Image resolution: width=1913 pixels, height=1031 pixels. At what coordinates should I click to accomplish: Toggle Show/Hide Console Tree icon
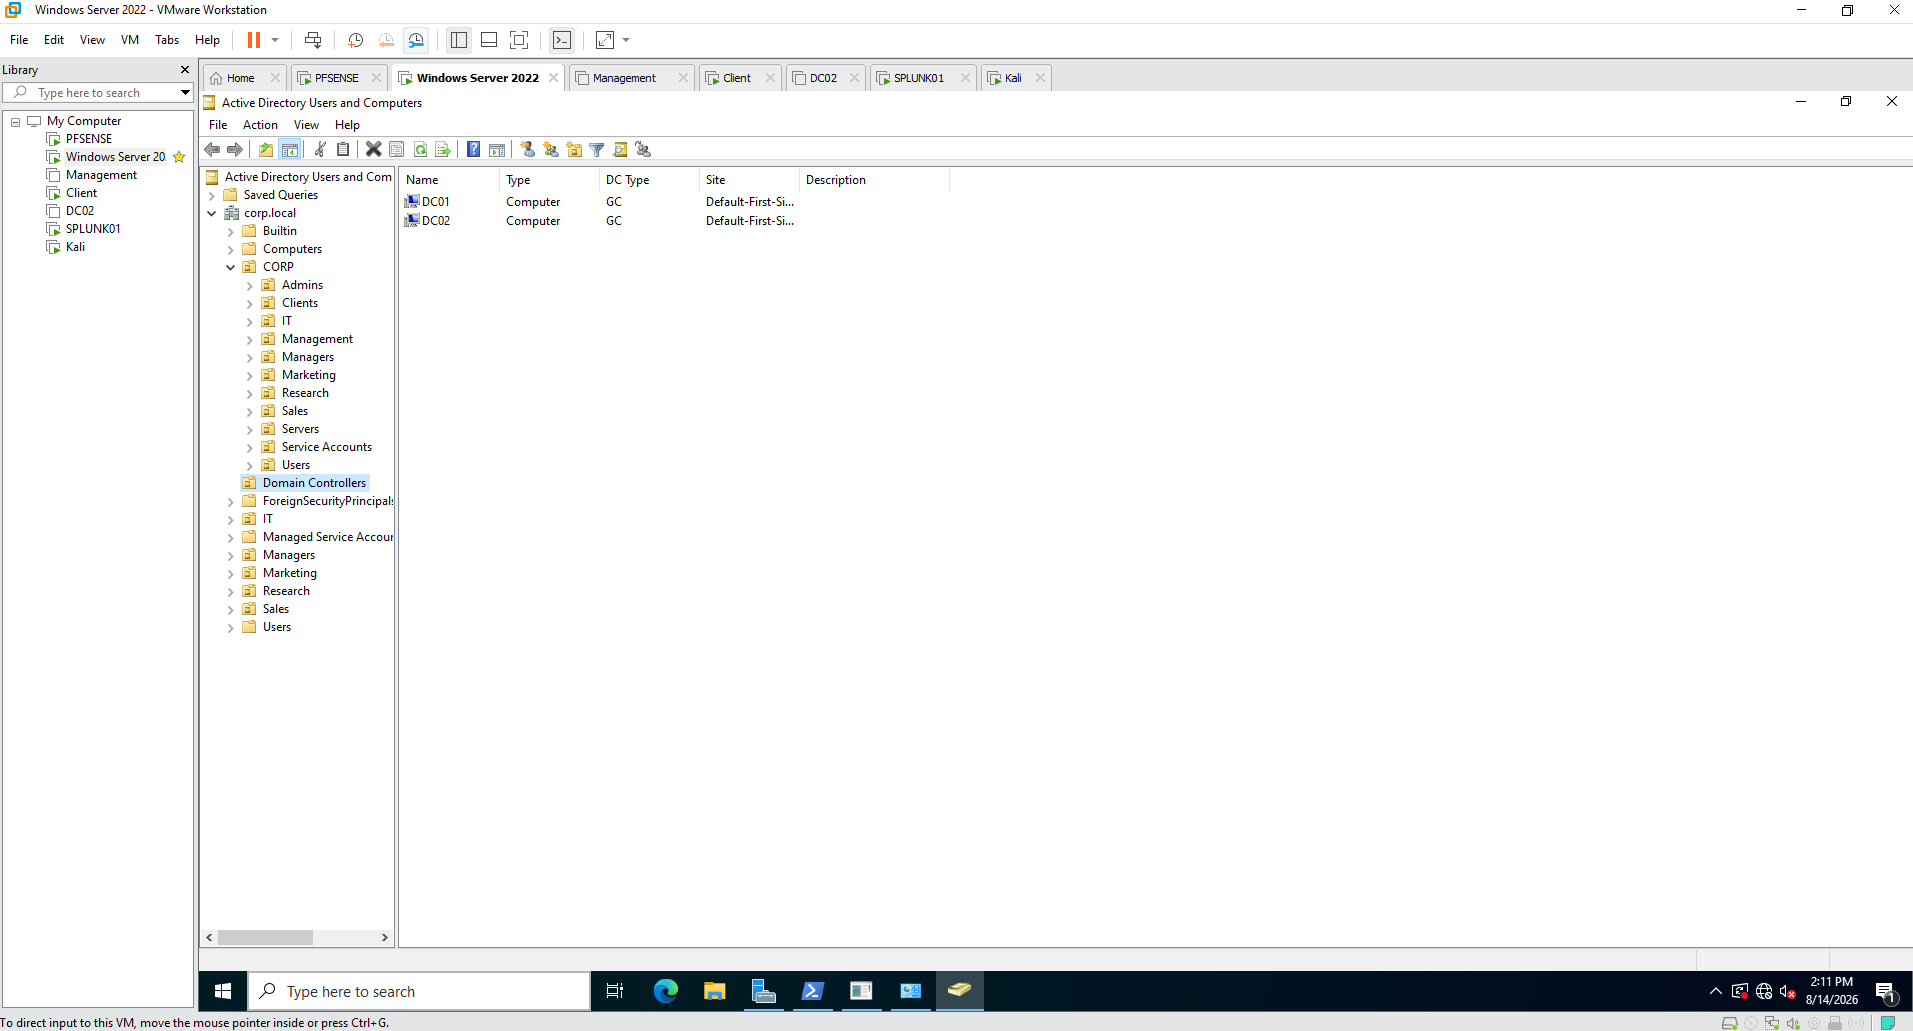[x=290, y=149]
